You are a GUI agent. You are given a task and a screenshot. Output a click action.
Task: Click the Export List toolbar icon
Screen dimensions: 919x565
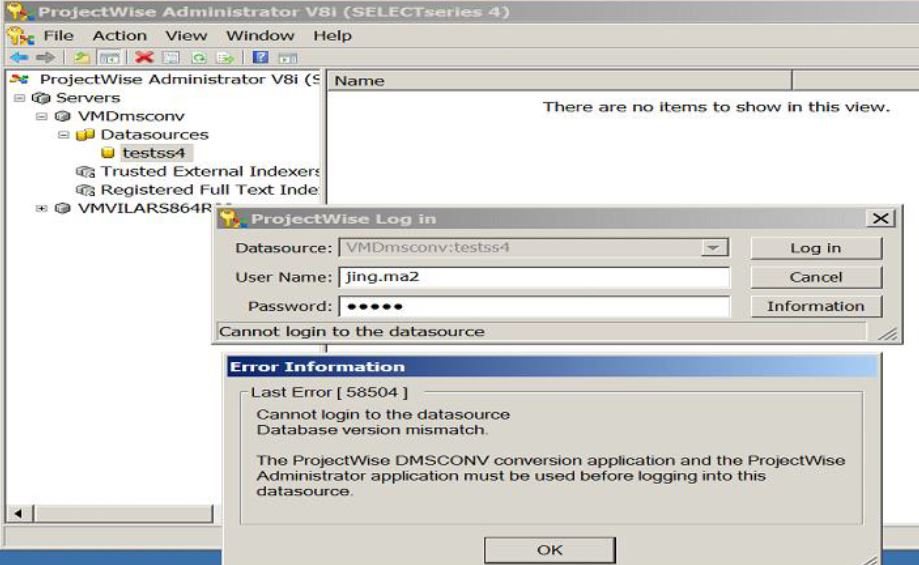[x=226, y=57]
